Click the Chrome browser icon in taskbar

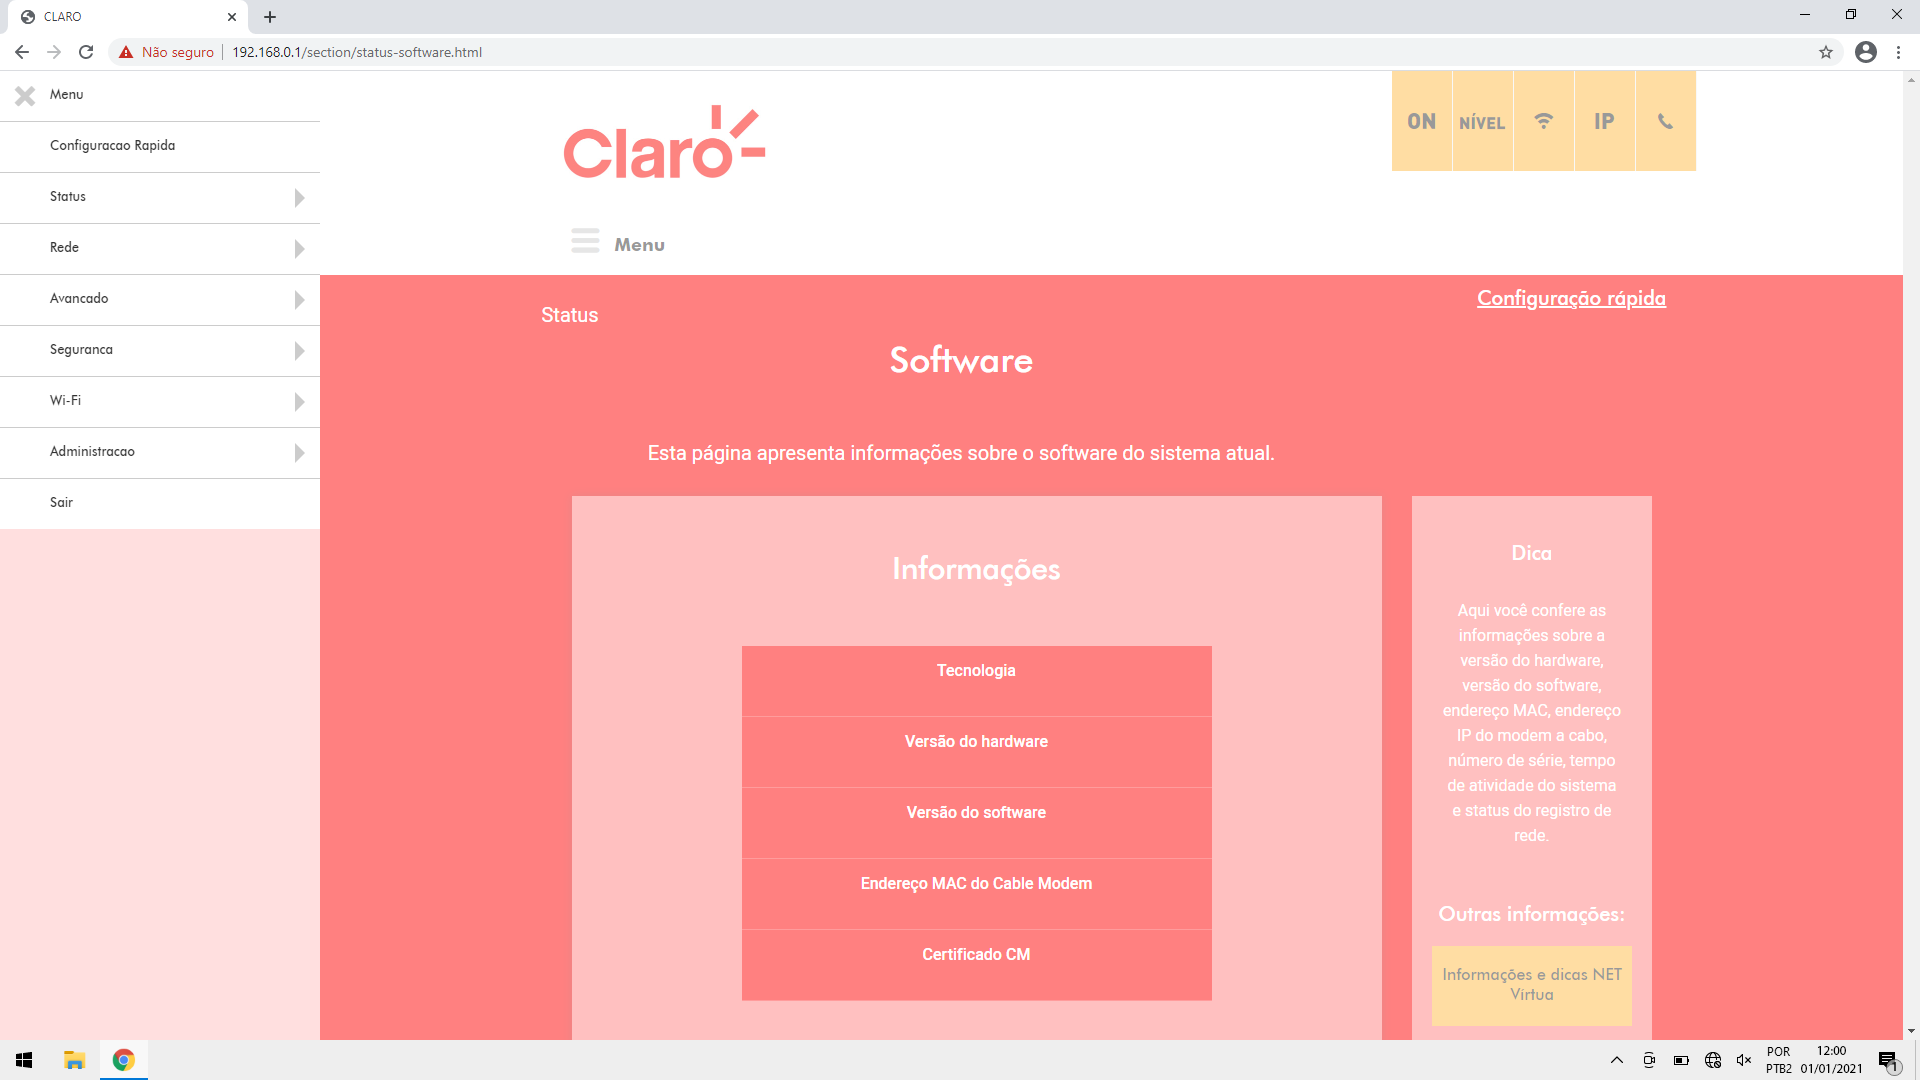click(x=124, y=1059)
